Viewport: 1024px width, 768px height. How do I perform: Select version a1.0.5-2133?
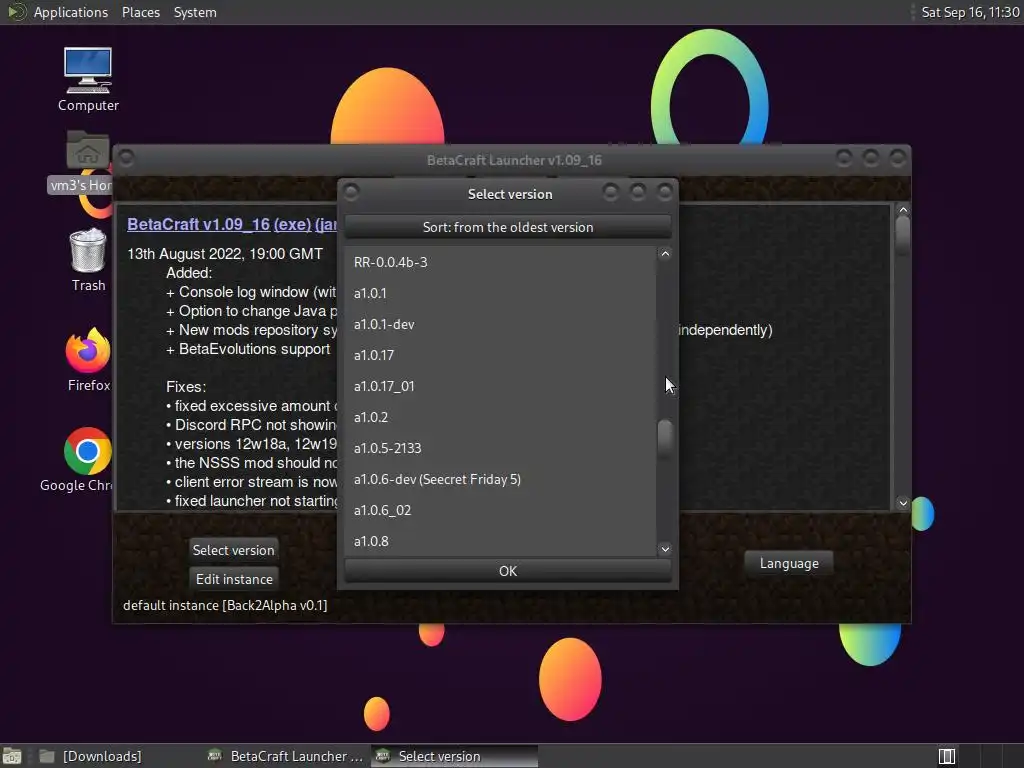[500, 448]
